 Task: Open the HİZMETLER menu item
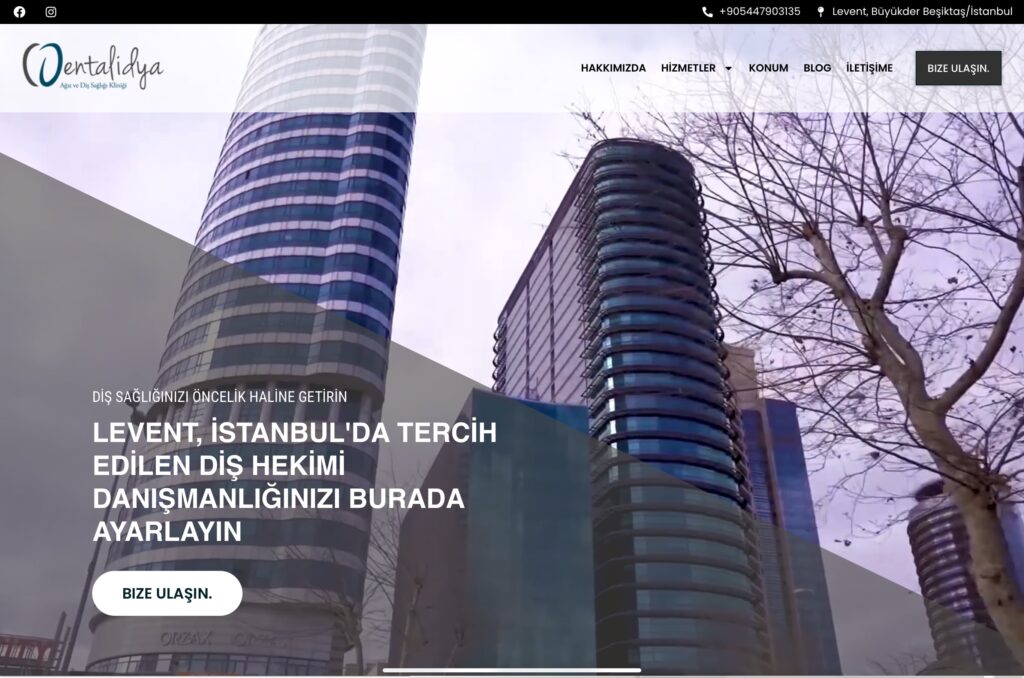(x=688, y=68)
